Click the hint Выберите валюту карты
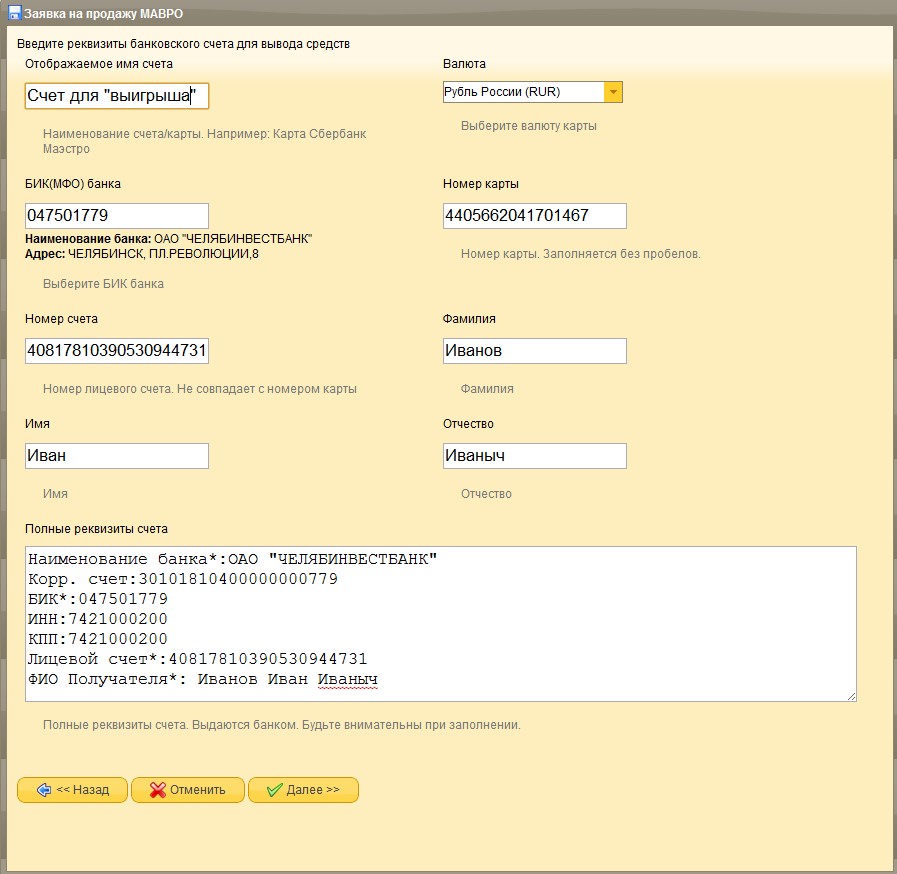The width and height of the screenshot is (897, 874). (529, 126)
